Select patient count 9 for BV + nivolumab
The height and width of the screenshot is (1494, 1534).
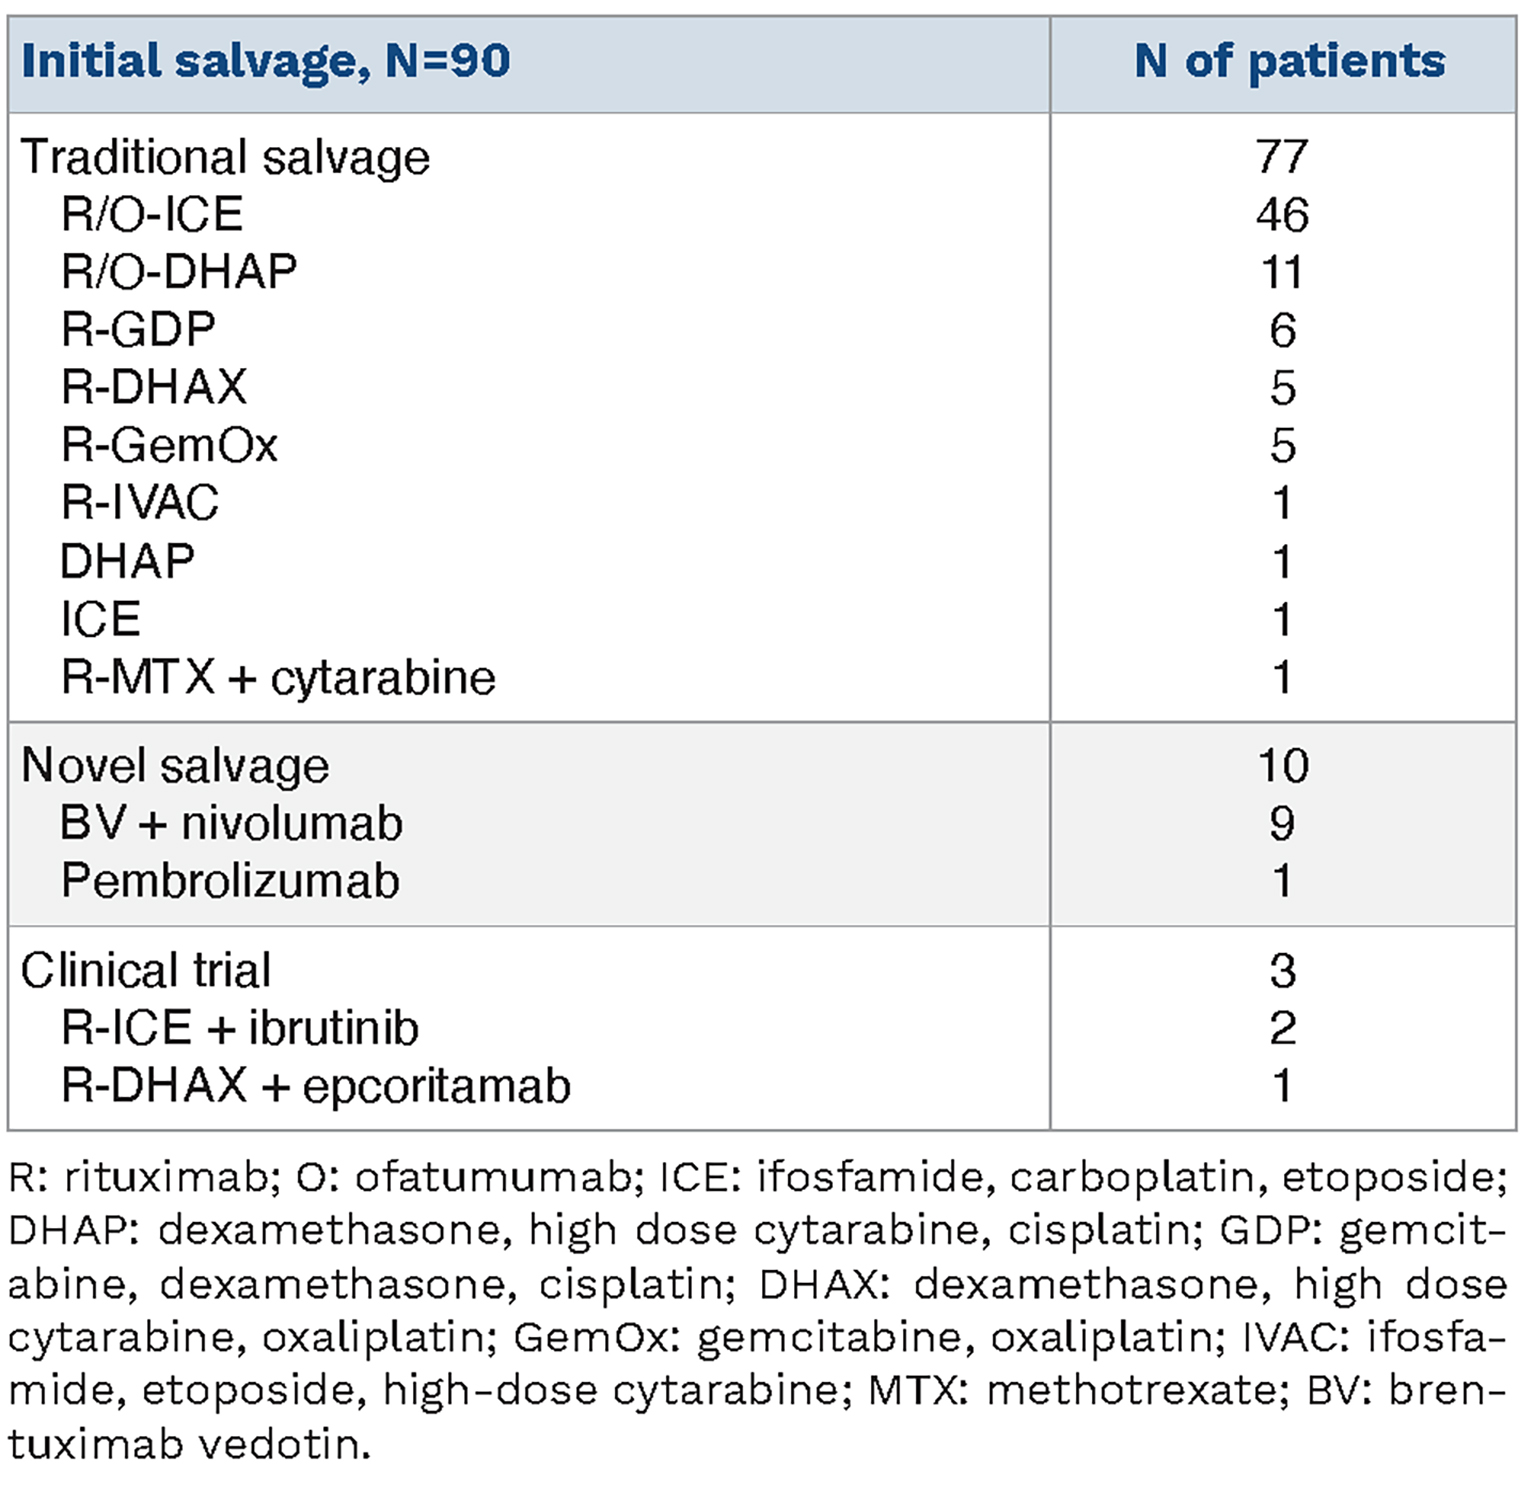(x=1282, y=824)
